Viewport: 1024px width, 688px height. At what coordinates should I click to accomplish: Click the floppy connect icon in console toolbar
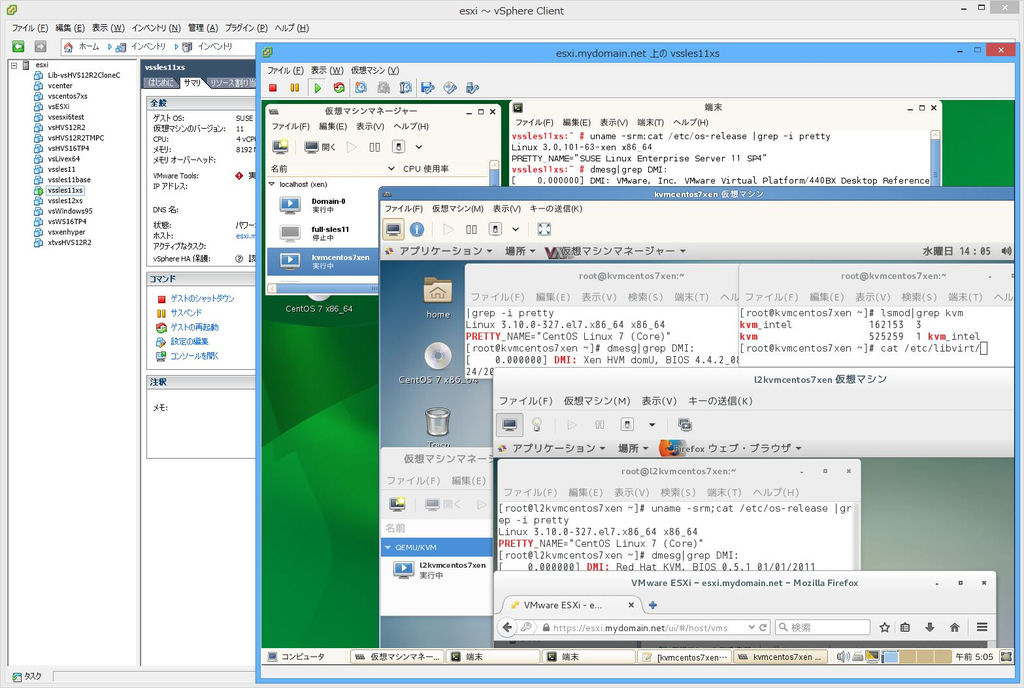[x=428, y=87]
